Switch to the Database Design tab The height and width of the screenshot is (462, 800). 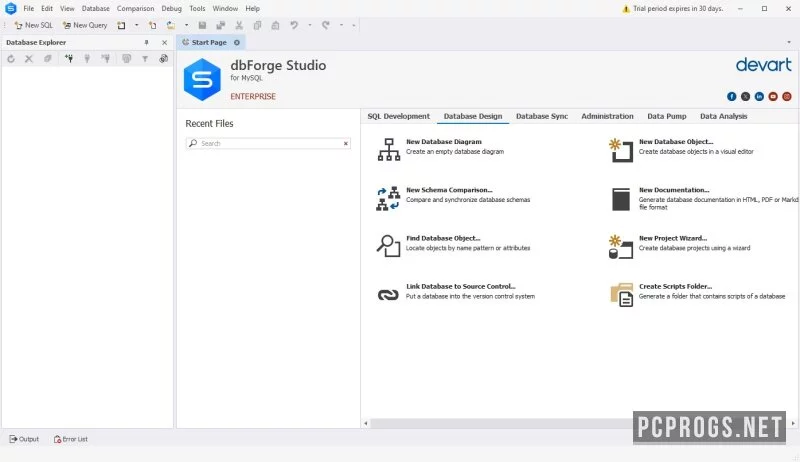point(473,116)
